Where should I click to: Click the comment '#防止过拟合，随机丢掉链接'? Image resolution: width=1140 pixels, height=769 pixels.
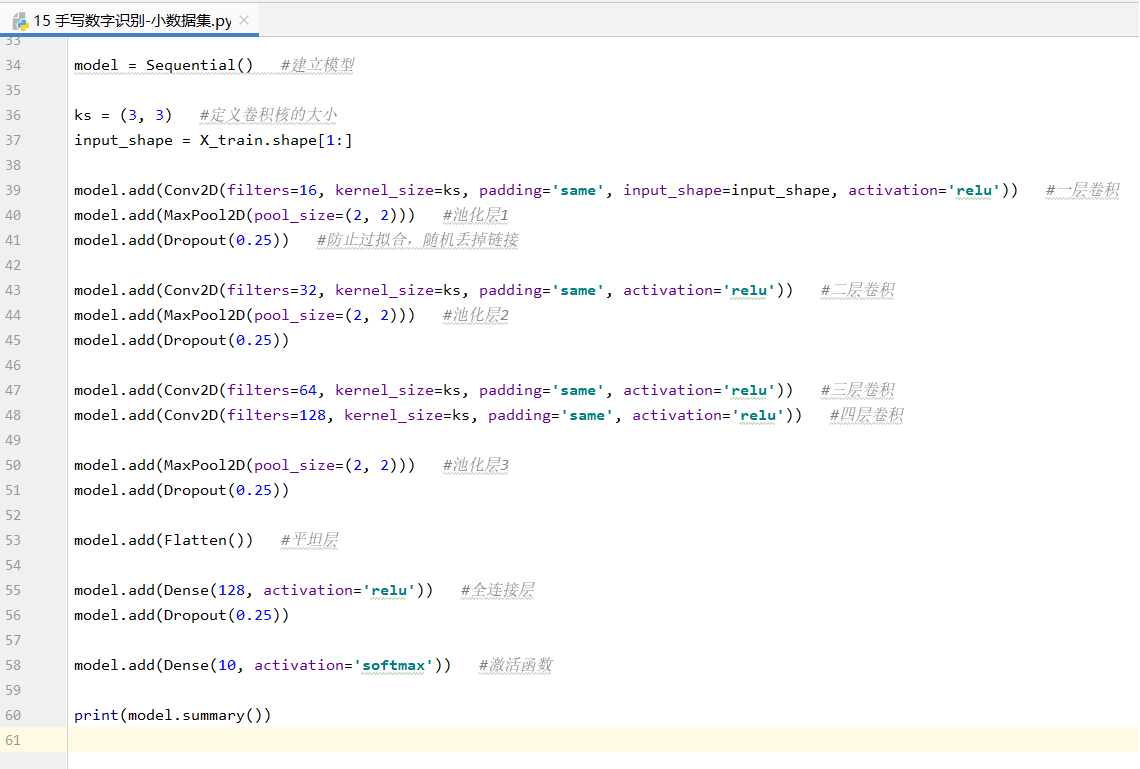417,240
